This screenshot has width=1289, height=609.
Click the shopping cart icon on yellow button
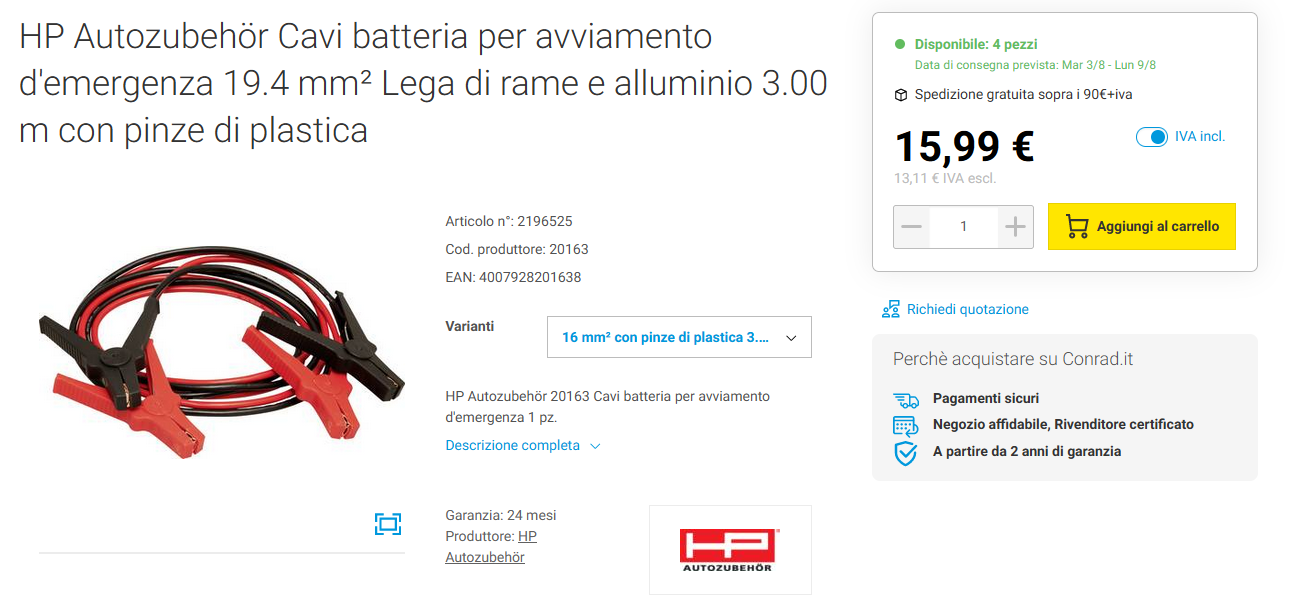[x=1077, y=227]
